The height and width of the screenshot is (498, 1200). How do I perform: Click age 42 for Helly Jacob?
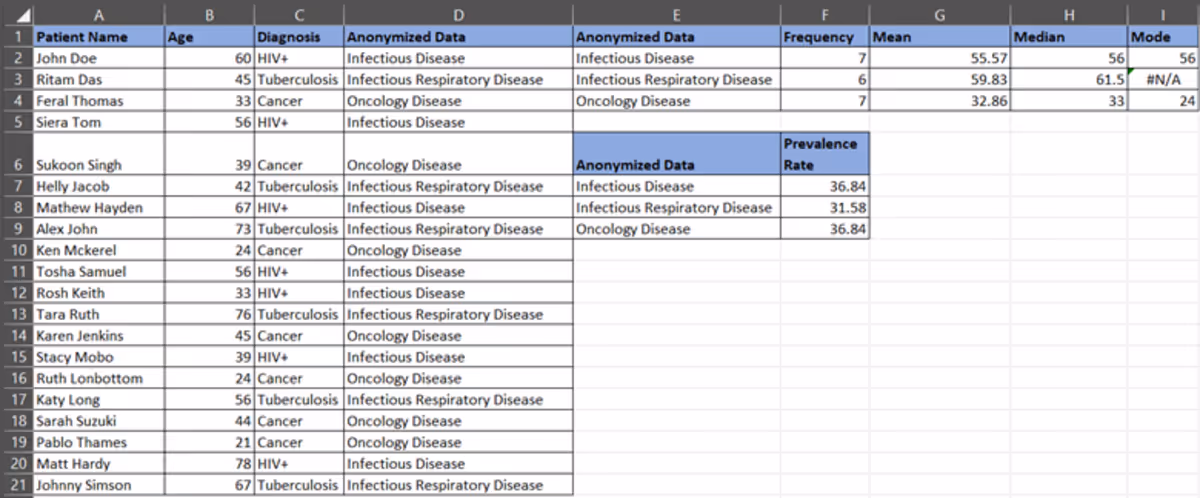[x=210, y=186]
